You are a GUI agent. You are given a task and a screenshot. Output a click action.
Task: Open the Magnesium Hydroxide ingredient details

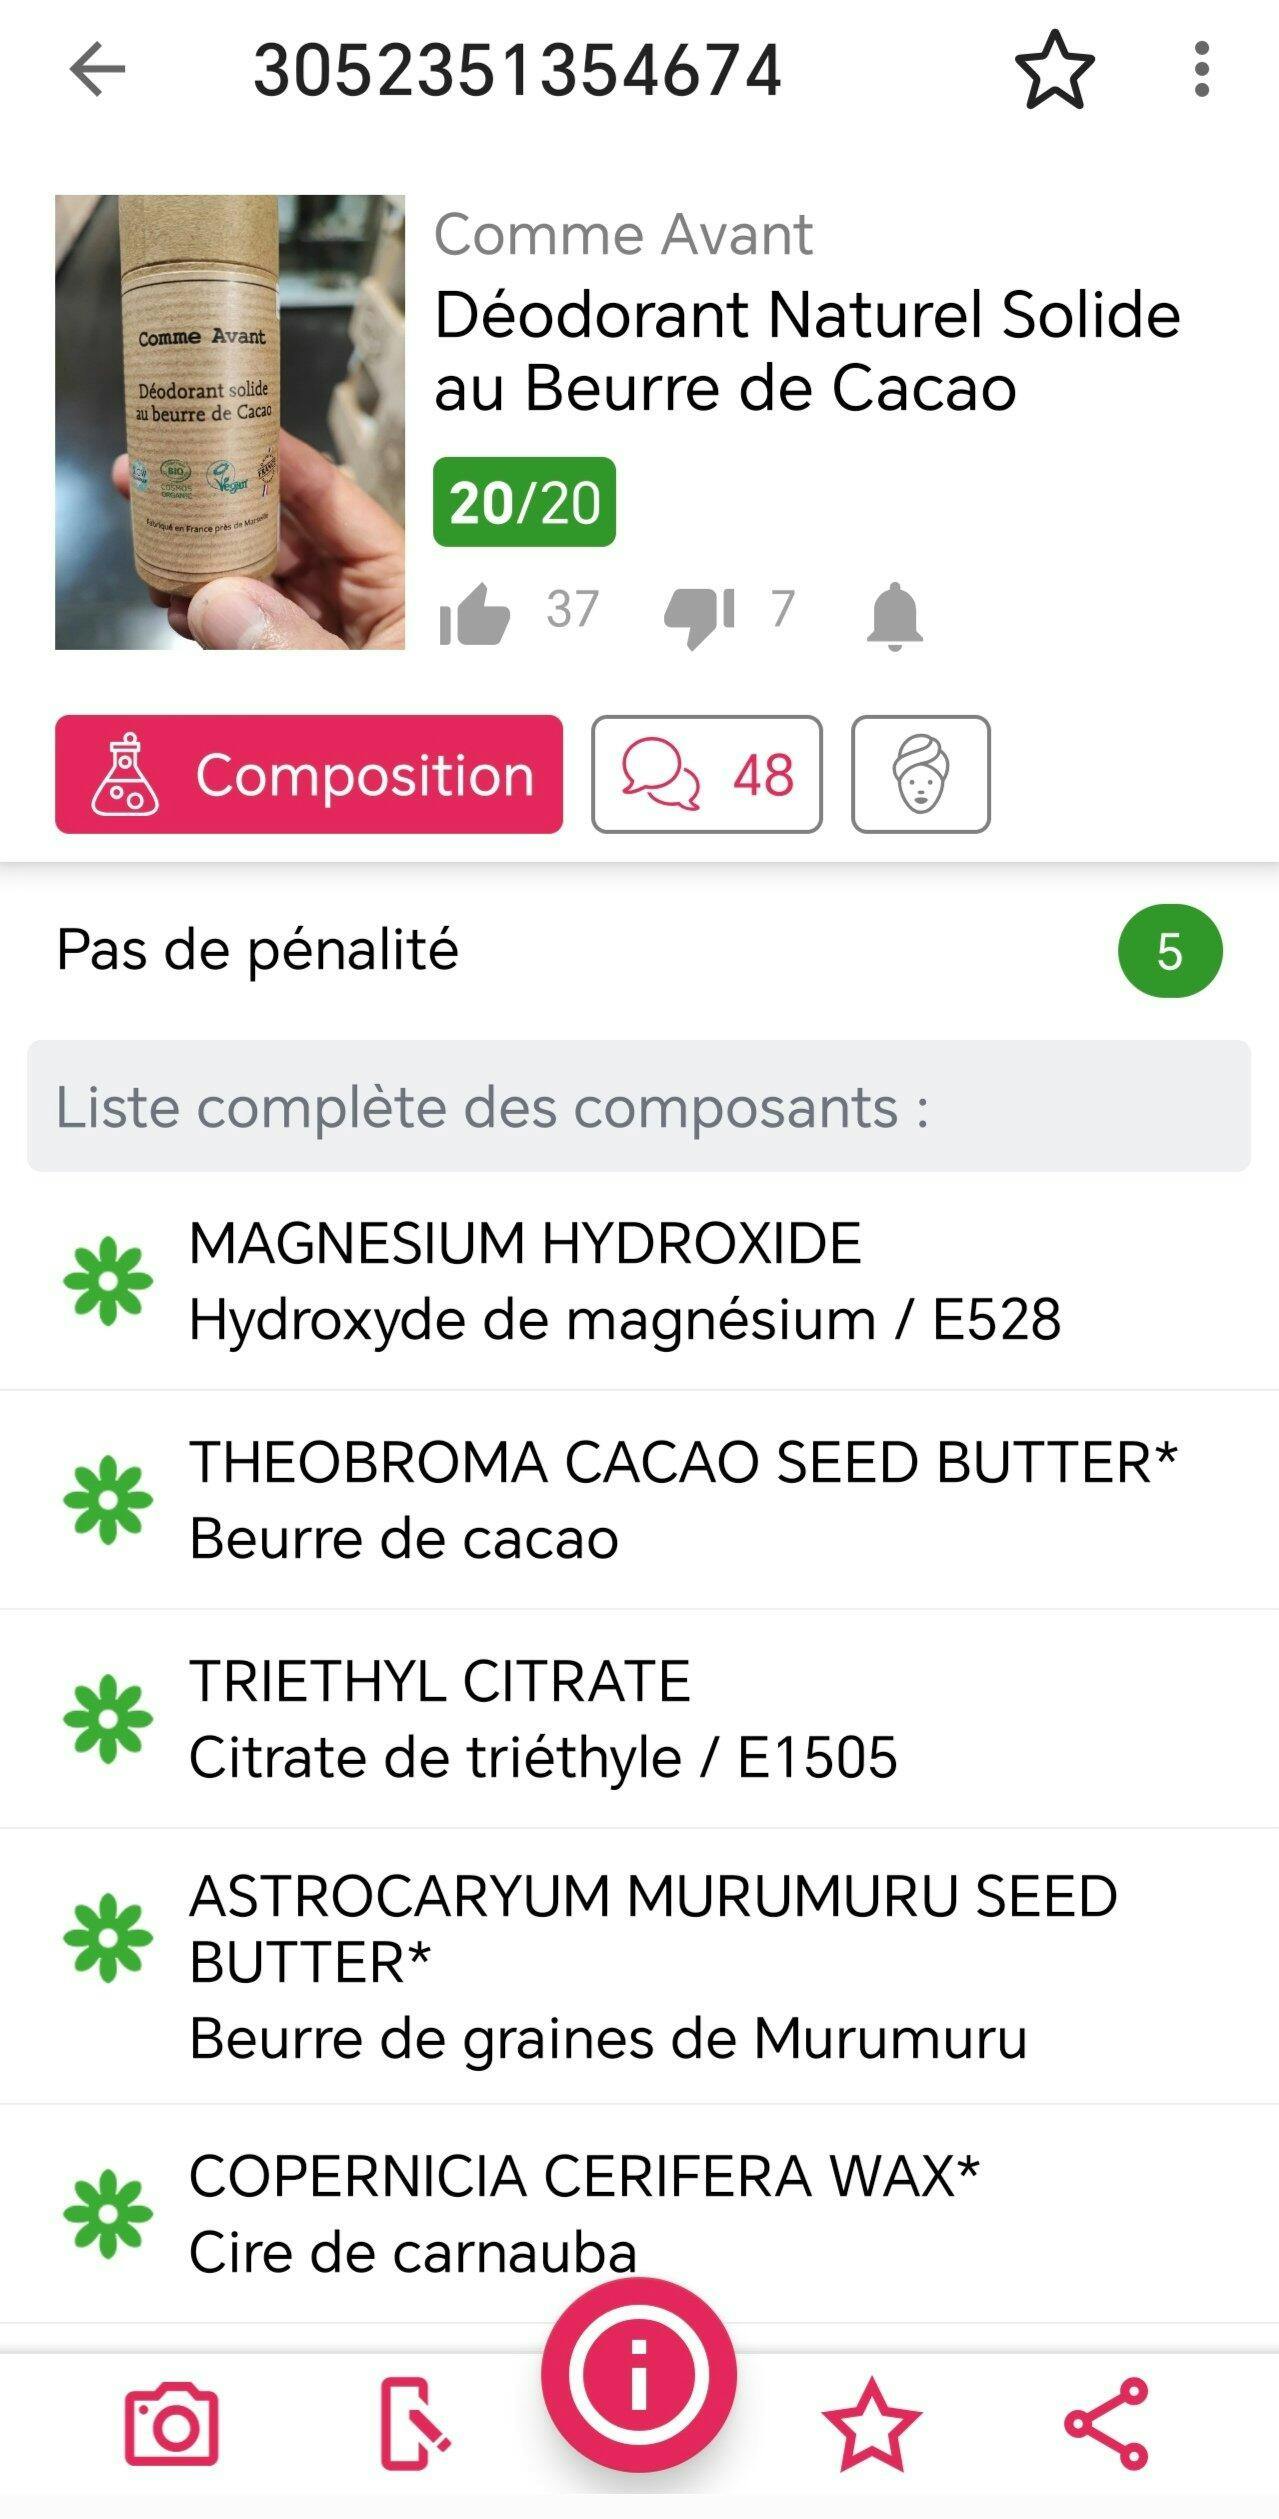(x=625, y=1281)
